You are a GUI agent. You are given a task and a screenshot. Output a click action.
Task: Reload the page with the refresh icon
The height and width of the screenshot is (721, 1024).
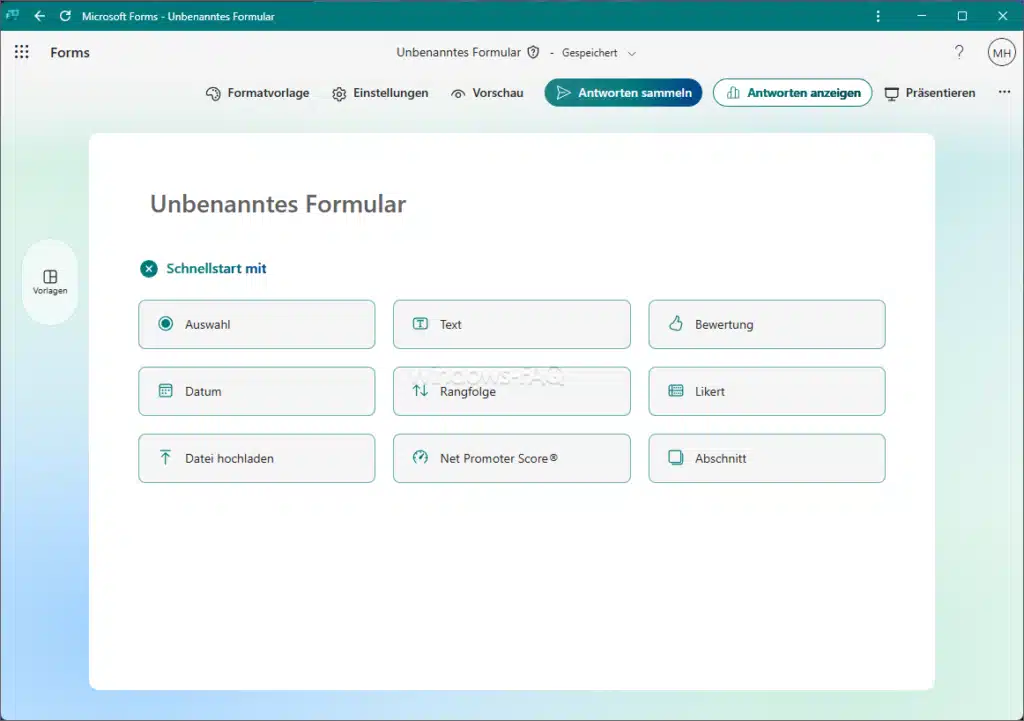pos(65,16)
